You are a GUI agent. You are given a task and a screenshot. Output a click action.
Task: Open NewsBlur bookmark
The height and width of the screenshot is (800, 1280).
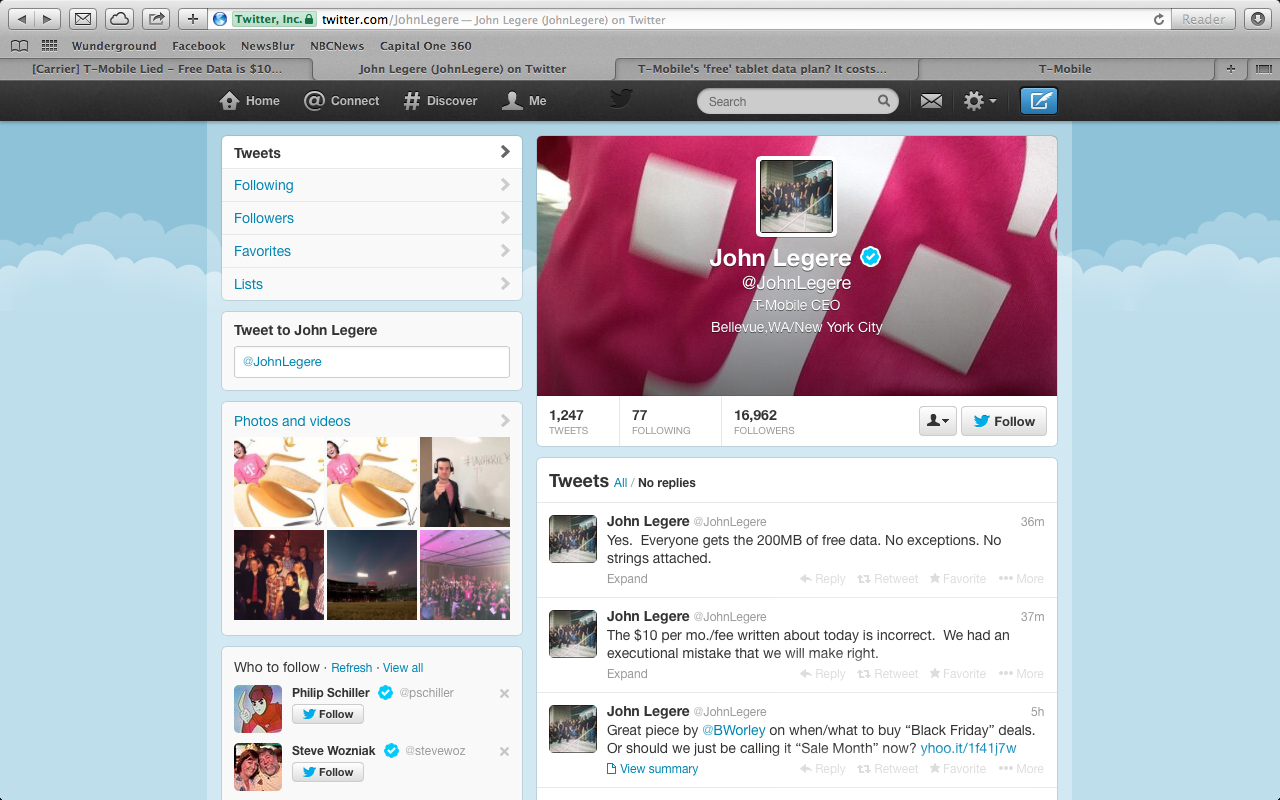pyautogui.click(x=268, y=46)
